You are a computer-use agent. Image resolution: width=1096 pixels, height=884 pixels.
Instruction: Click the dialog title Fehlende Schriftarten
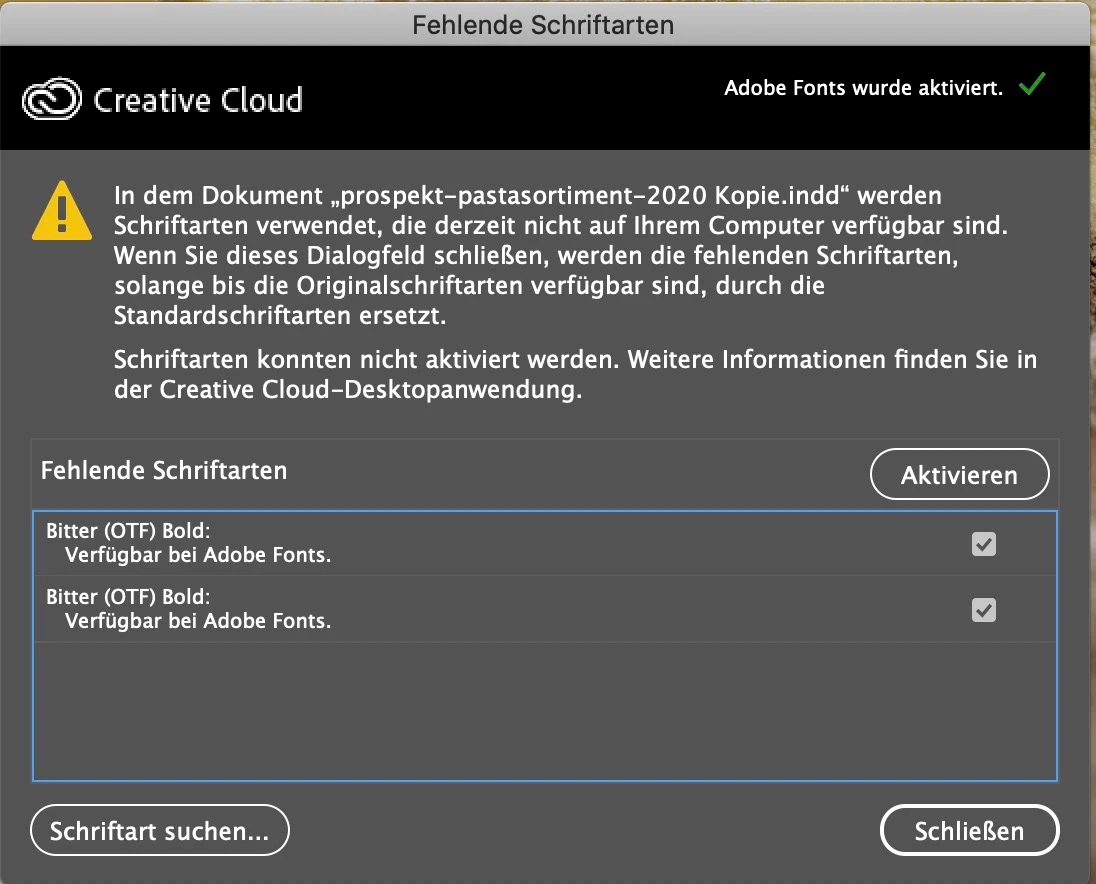tap(543, 25)
